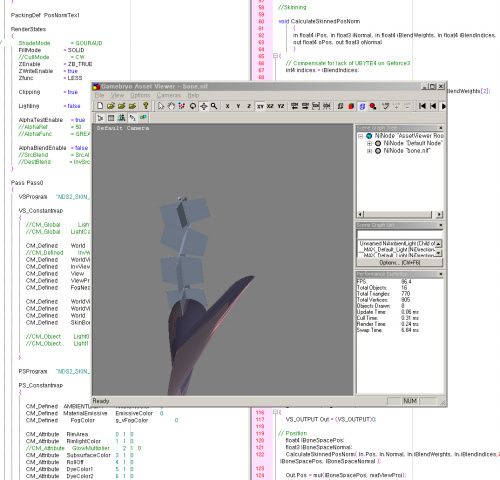500x480 pixels.
Task: Select the arrow pointer selection tool
Action: [x=161, y=106]
